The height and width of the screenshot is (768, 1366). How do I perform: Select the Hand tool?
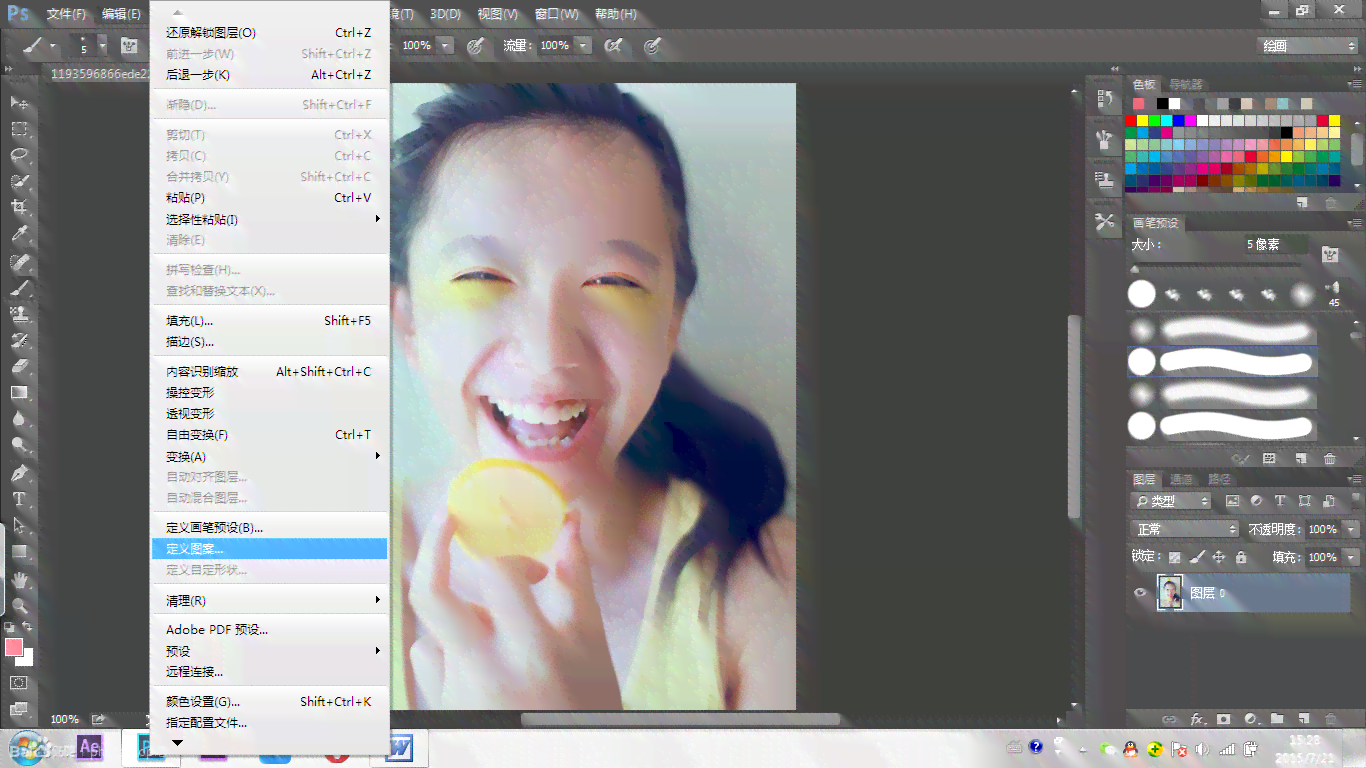tap(19, 579)
